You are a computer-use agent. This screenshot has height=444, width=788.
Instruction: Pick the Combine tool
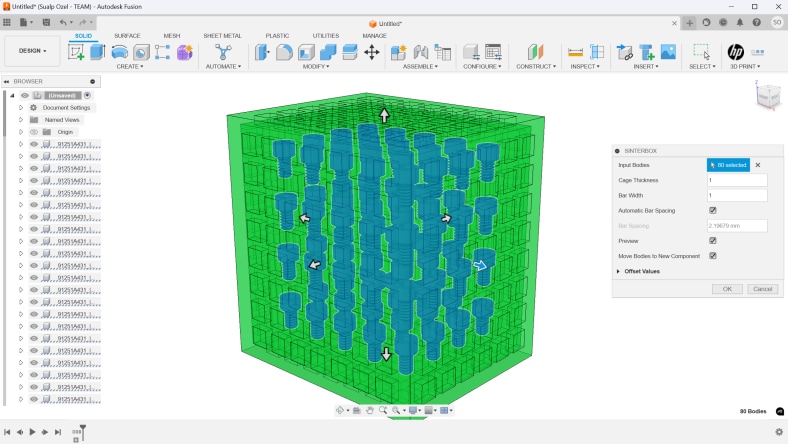coord(328,52)
